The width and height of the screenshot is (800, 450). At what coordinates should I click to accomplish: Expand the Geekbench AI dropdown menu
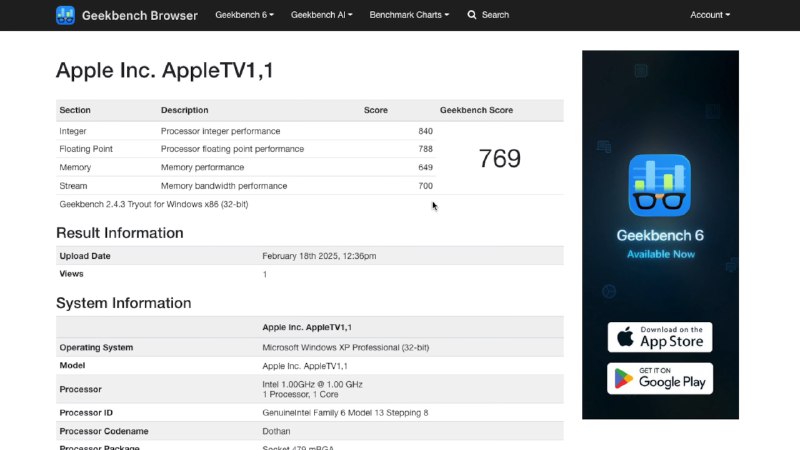tap(321, 15)
